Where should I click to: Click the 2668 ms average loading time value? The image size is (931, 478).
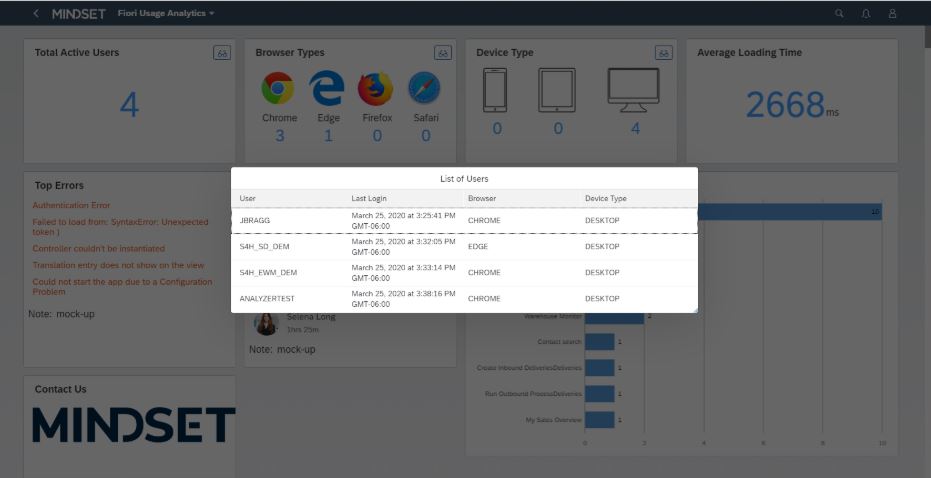click(792, 105)
